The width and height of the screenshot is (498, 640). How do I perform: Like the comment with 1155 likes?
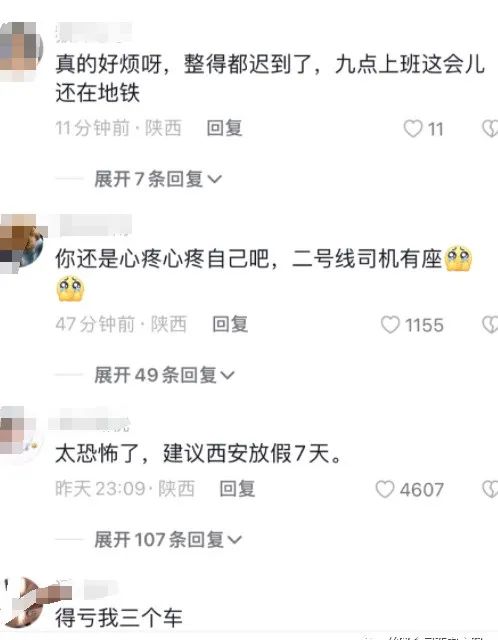390,325
